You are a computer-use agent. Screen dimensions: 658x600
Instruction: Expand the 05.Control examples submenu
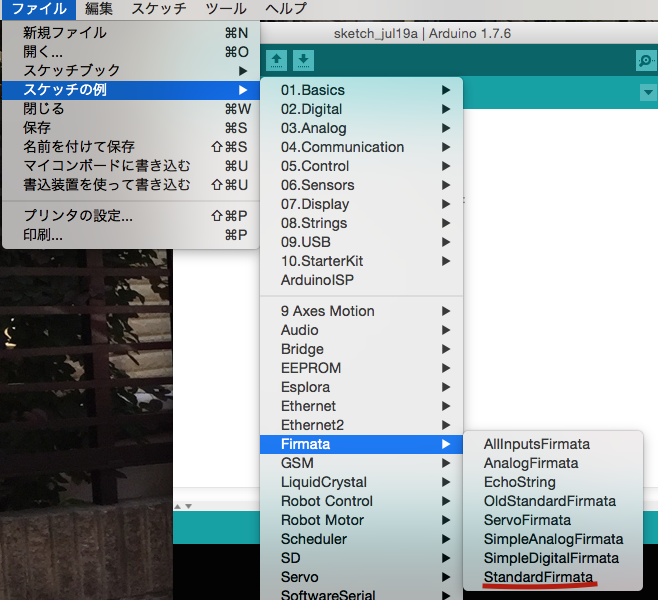(x=361, y=166)
